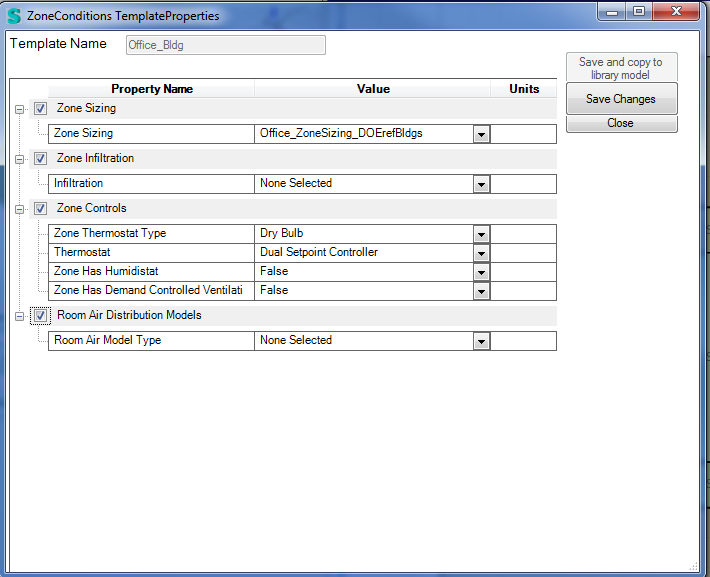Collapse Room Air Distribution Models node
The height and width of the screenshot is (577, 710).
click(19, 315)
